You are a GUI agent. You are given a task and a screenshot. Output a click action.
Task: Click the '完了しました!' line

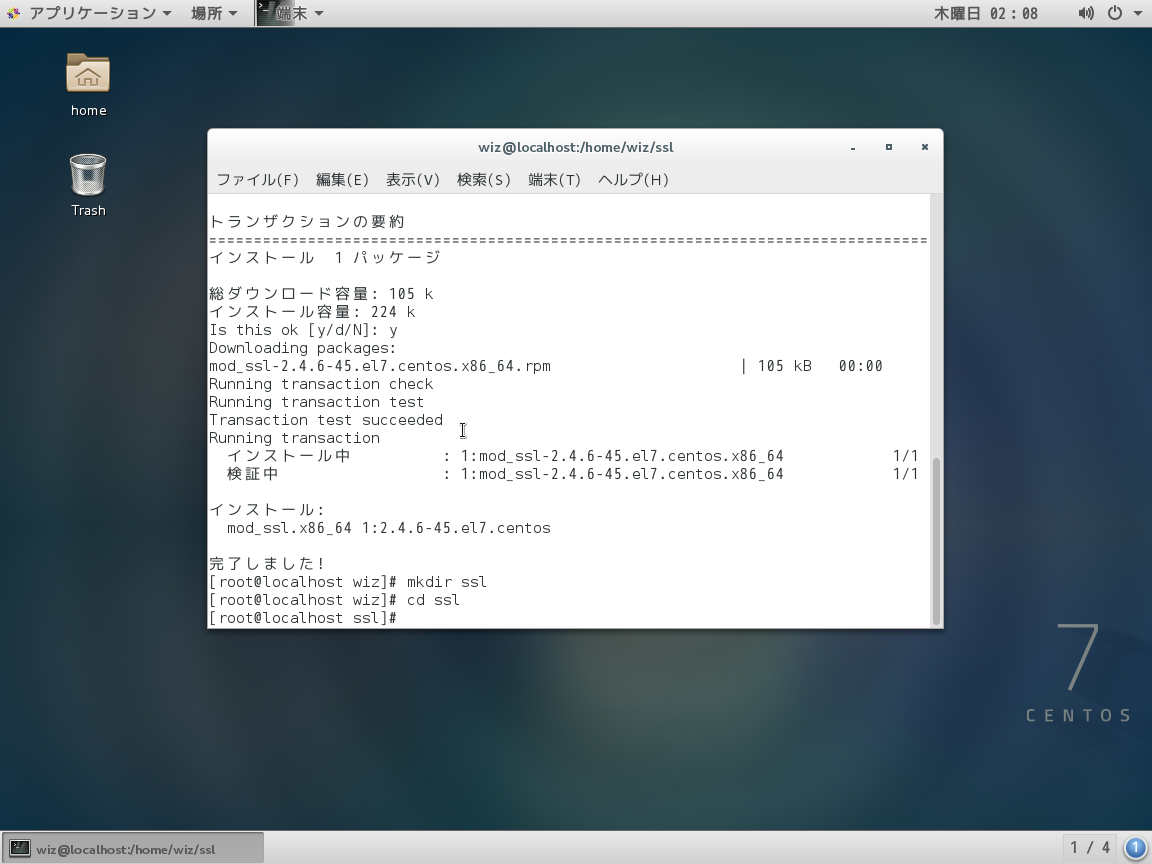(x=267, y=564)
